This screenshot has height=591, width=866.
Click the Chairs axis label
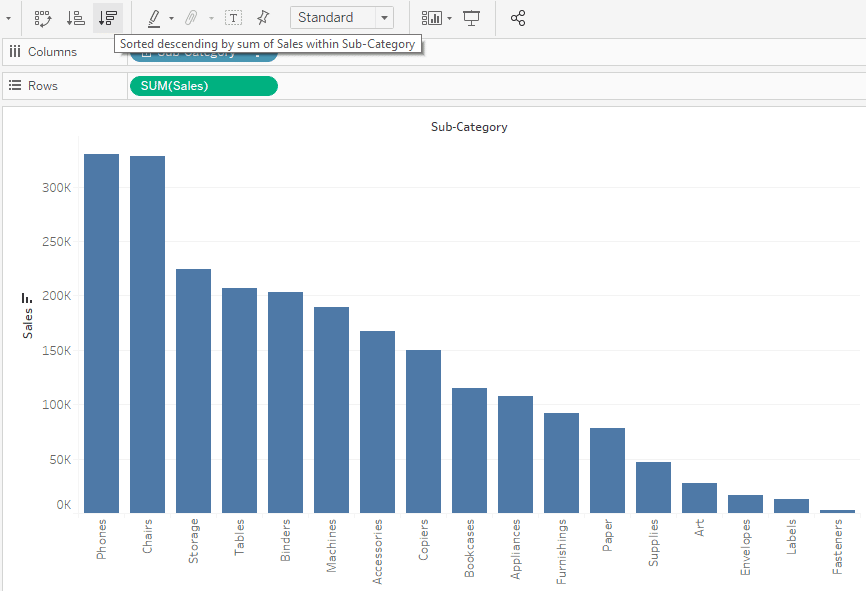147,536
